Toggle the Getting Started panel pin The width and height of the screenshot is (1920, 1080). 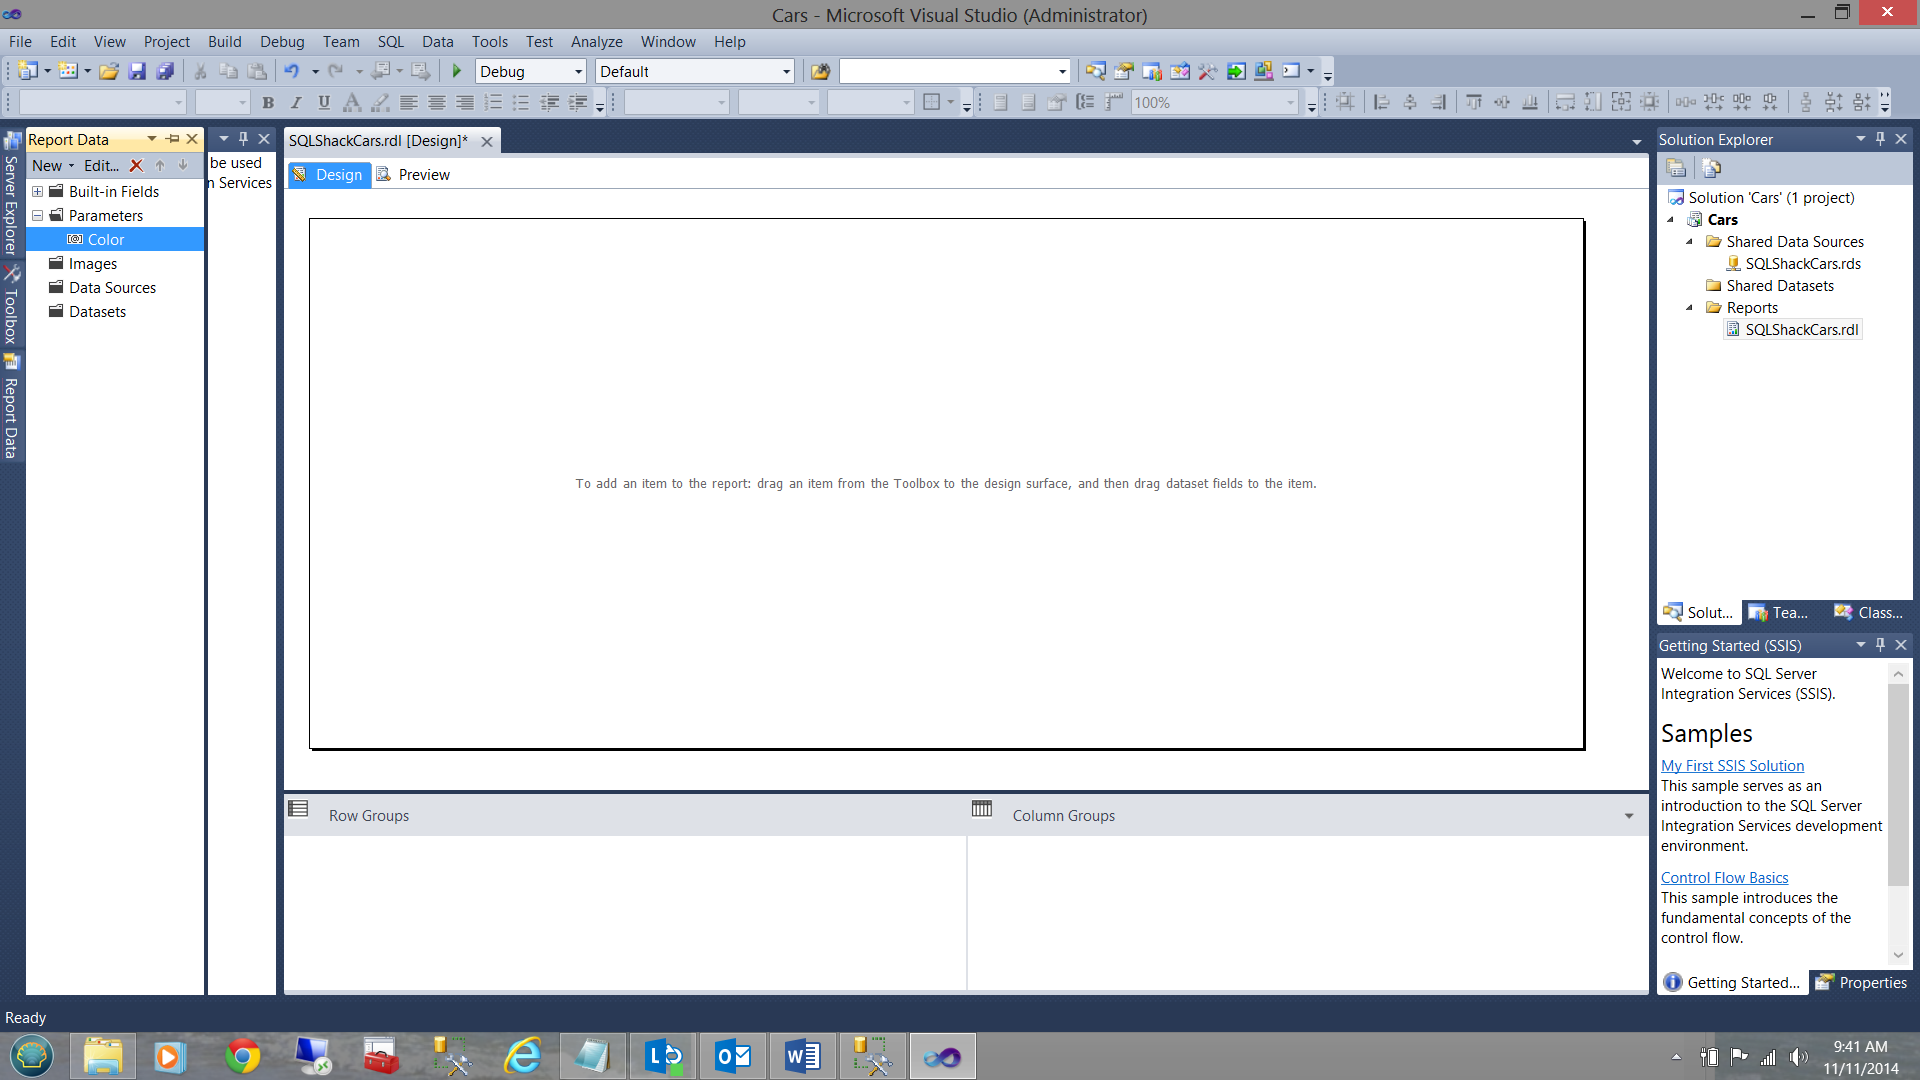tap(1880, 645)
